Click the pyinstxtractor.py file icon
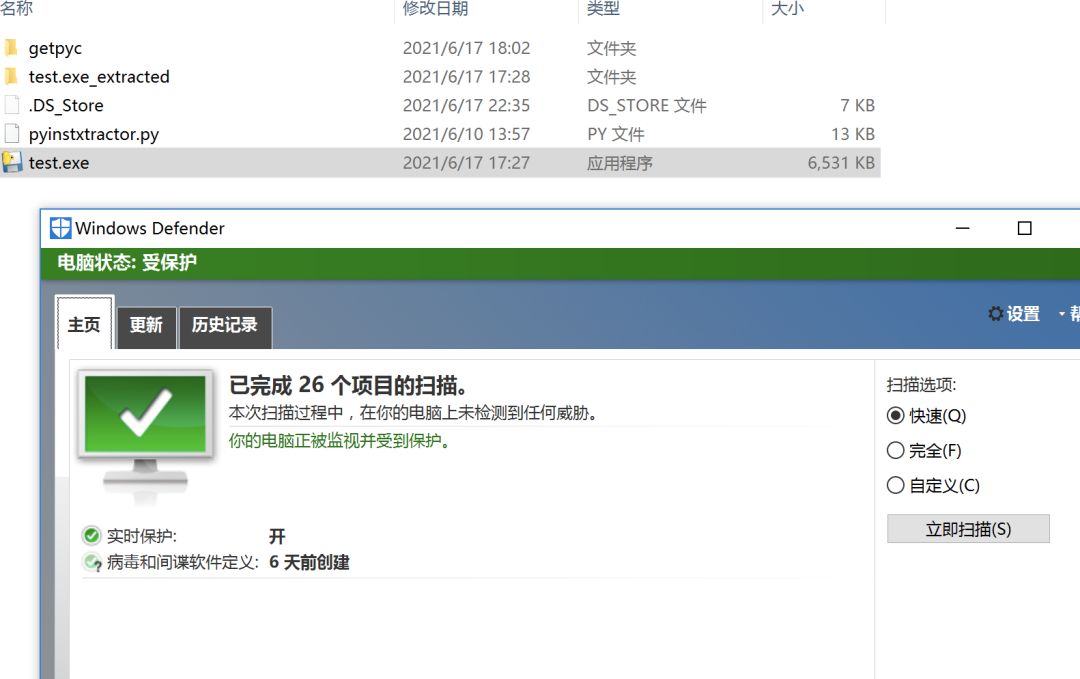Viewport: 1080px width, 679px height. point(12,134)
